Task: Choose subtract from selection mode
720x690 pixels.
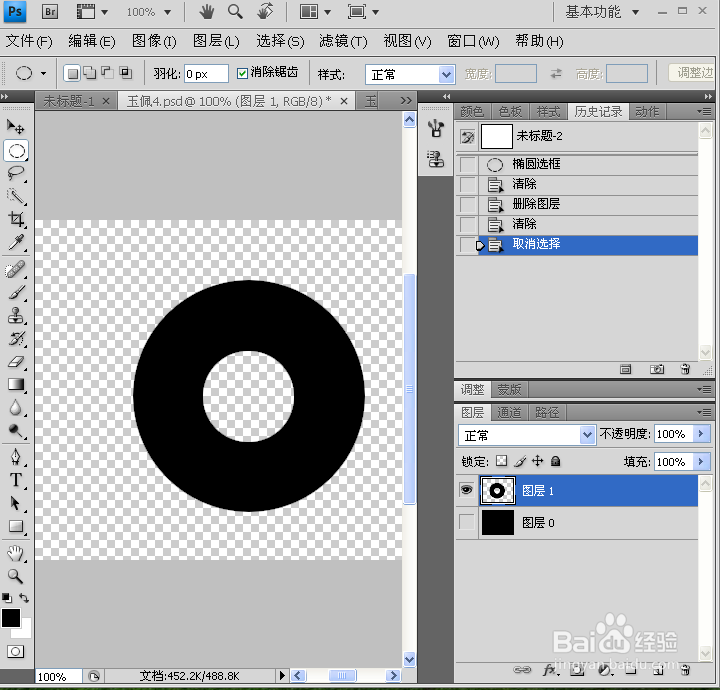Action: pos(107,73)
